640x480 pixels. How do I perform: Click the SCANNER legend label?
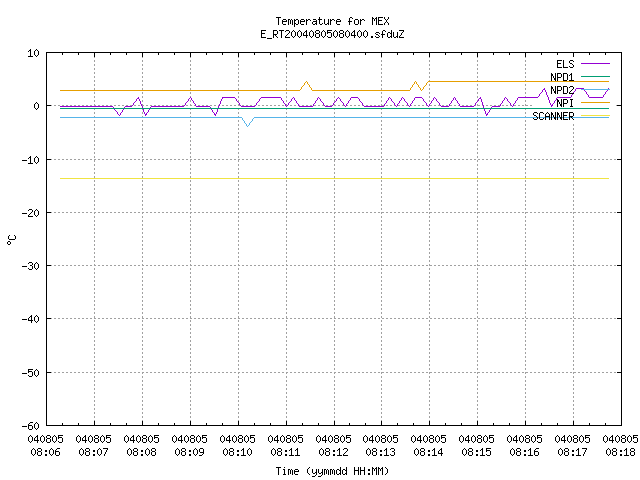click(553, 116)
